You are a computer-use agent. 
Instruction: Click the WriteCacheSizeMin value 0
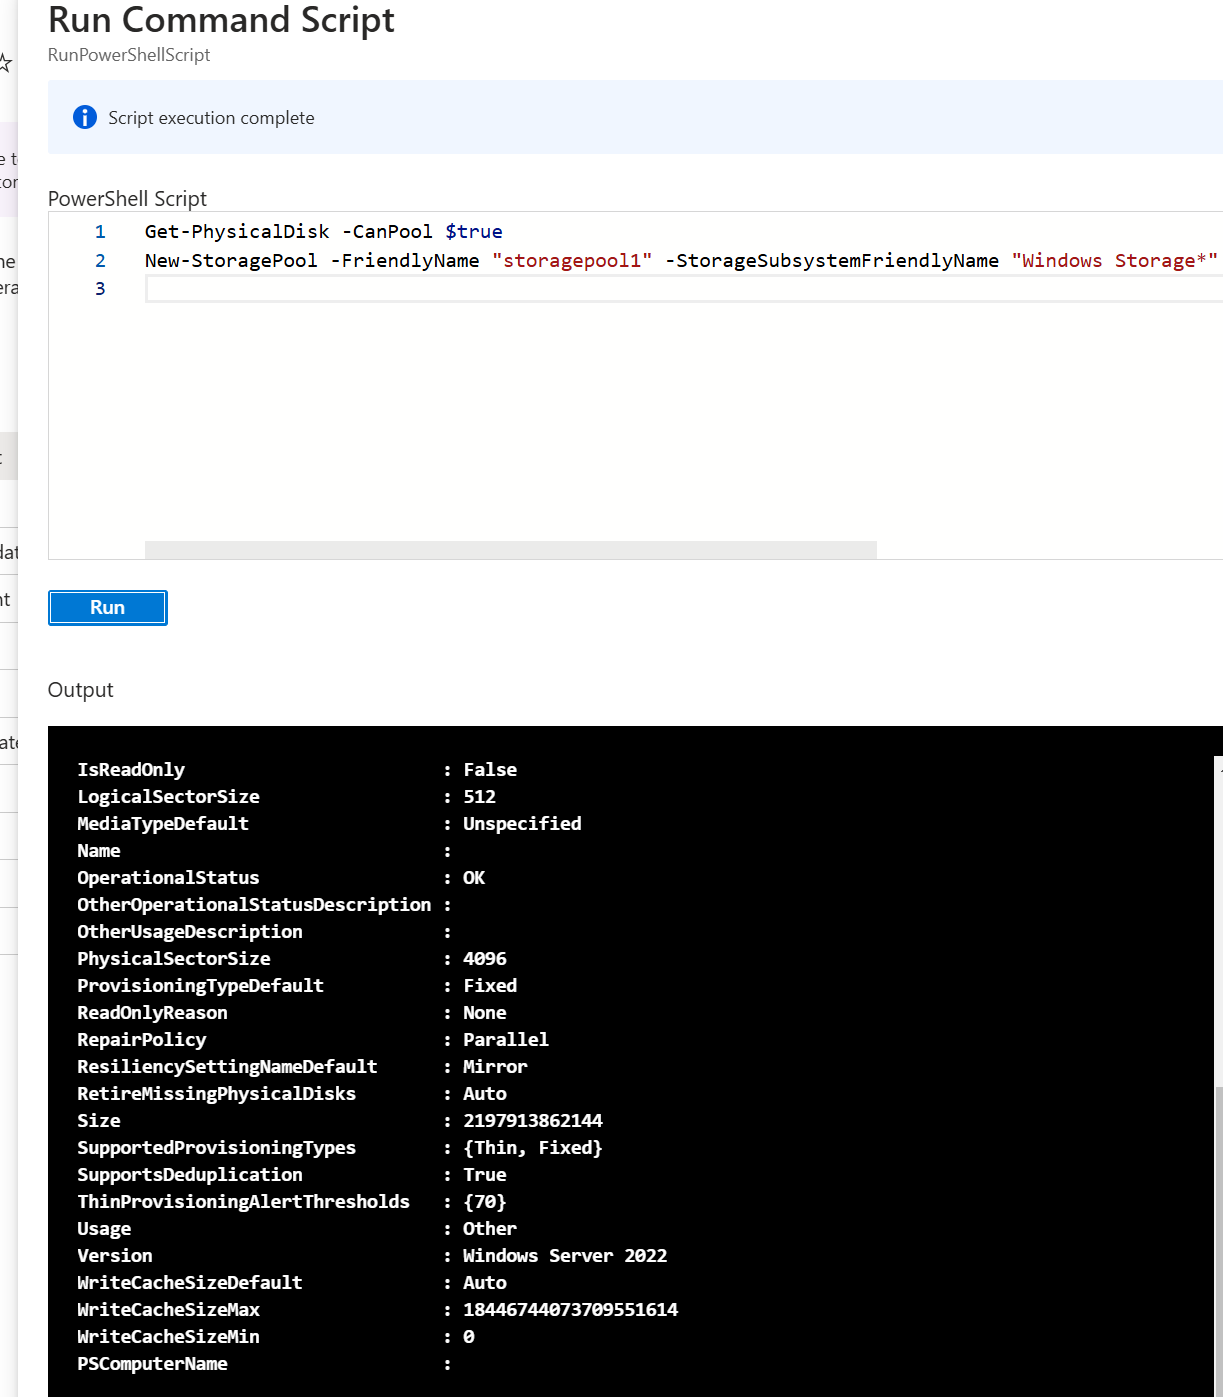click(469, 1337)
